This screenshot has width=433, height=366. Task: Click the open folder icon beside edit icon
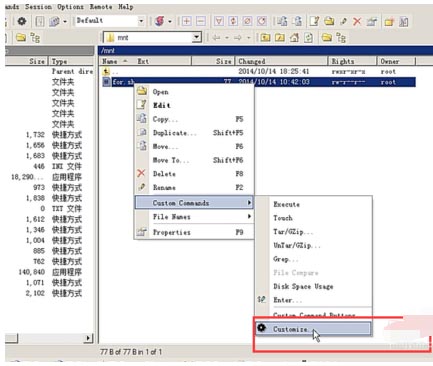(x=329, y=21)
